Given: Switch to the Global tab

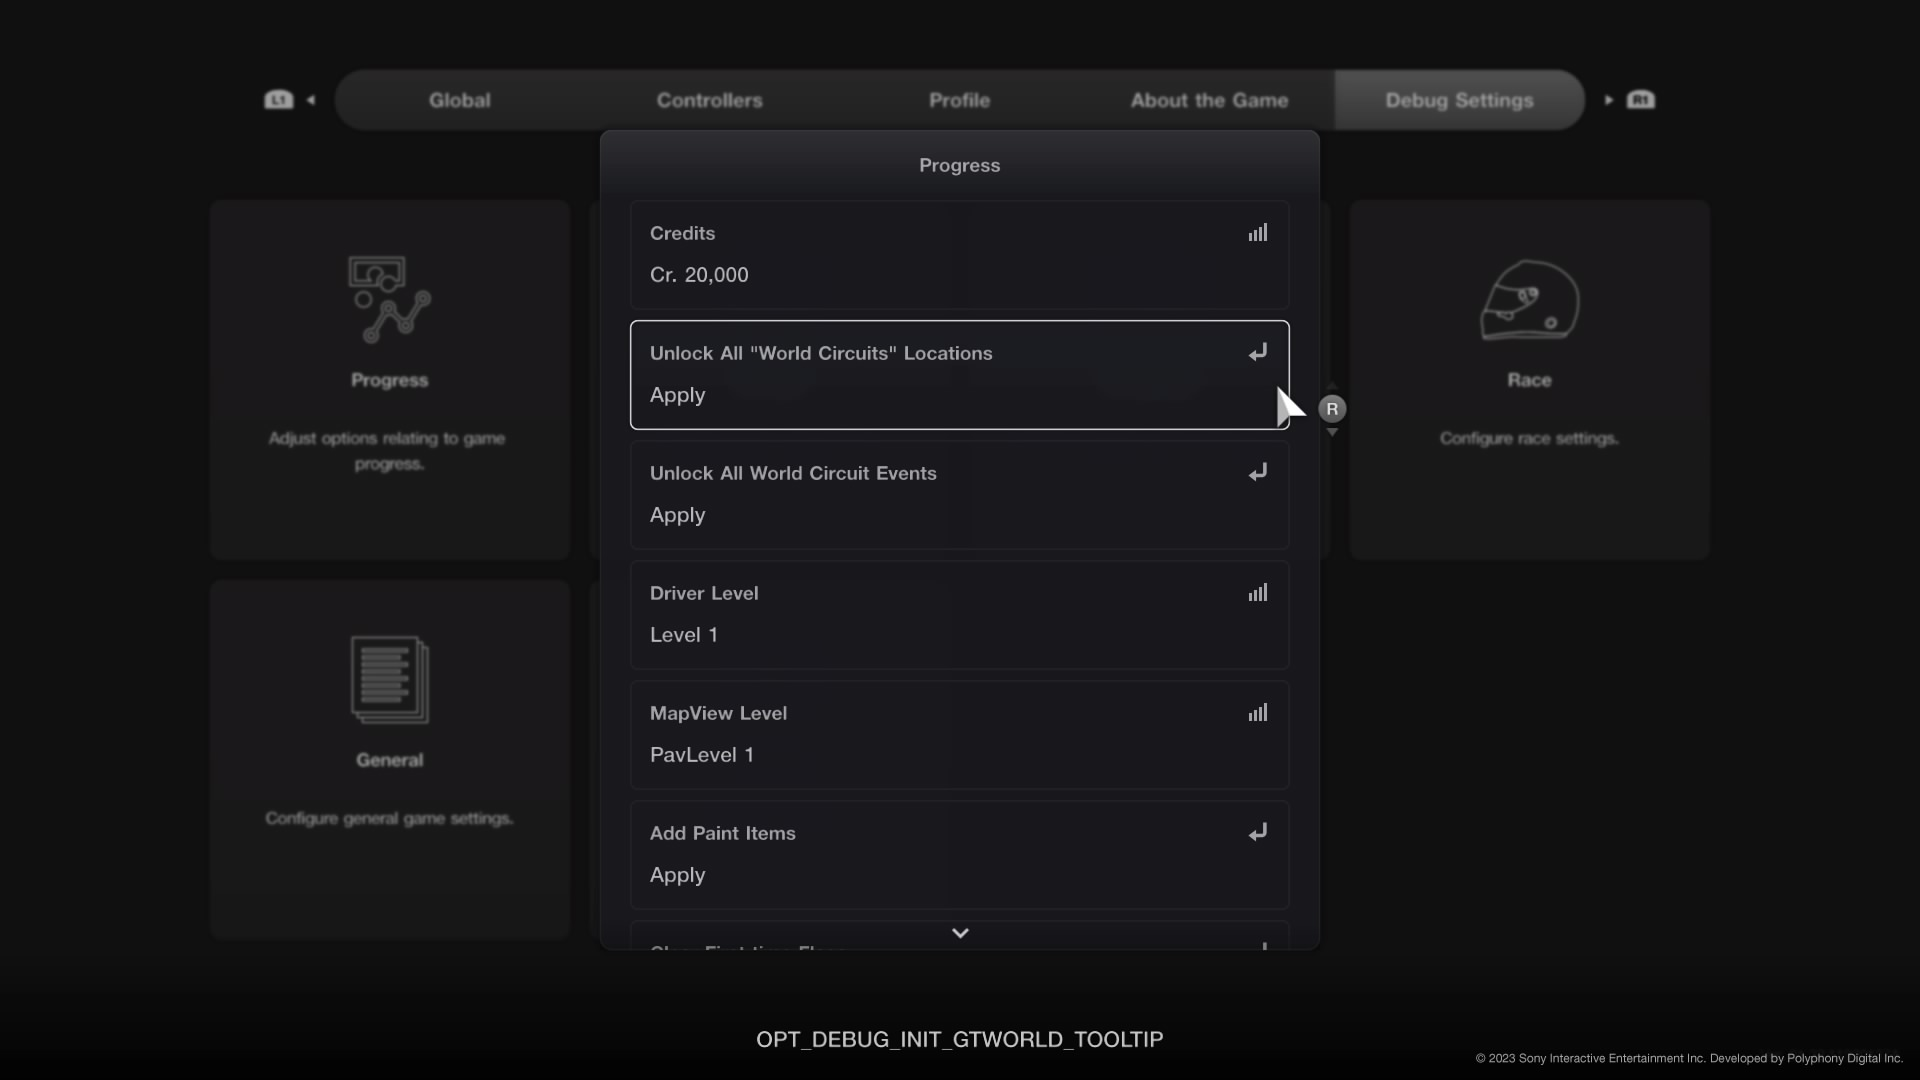Looking at the screenshot, I should tap(460, 100).
